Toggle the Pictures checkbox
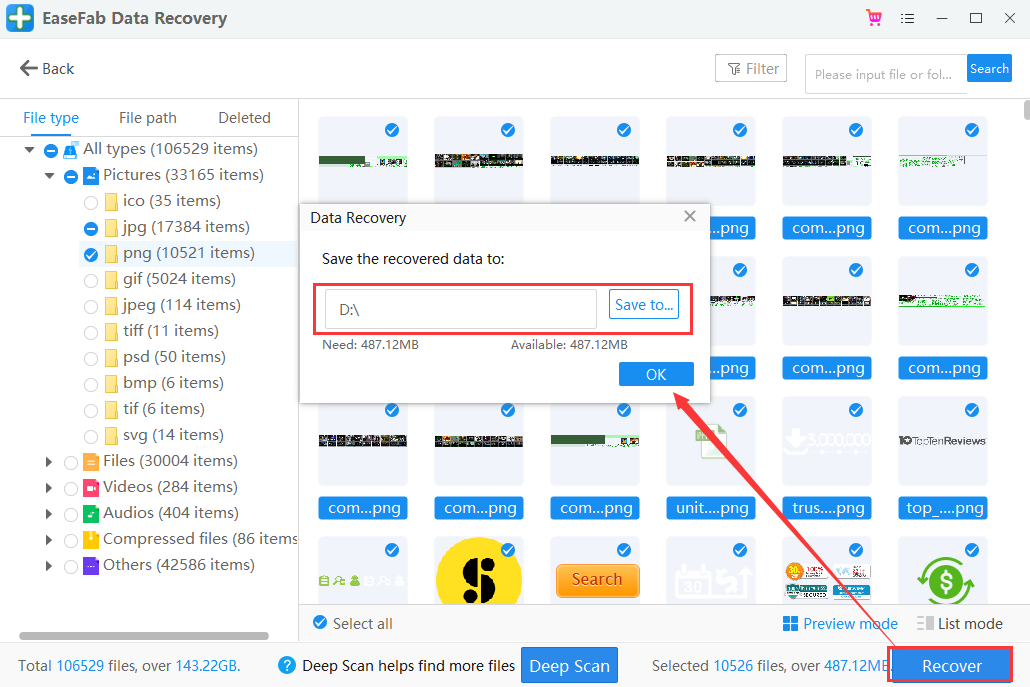Screen dimensions: 1030x687 [71, 176]
